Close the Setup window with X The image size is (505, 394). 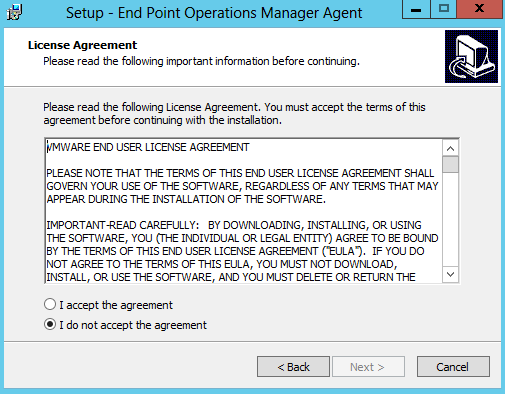pyautogui.click(x=479, y=9)
